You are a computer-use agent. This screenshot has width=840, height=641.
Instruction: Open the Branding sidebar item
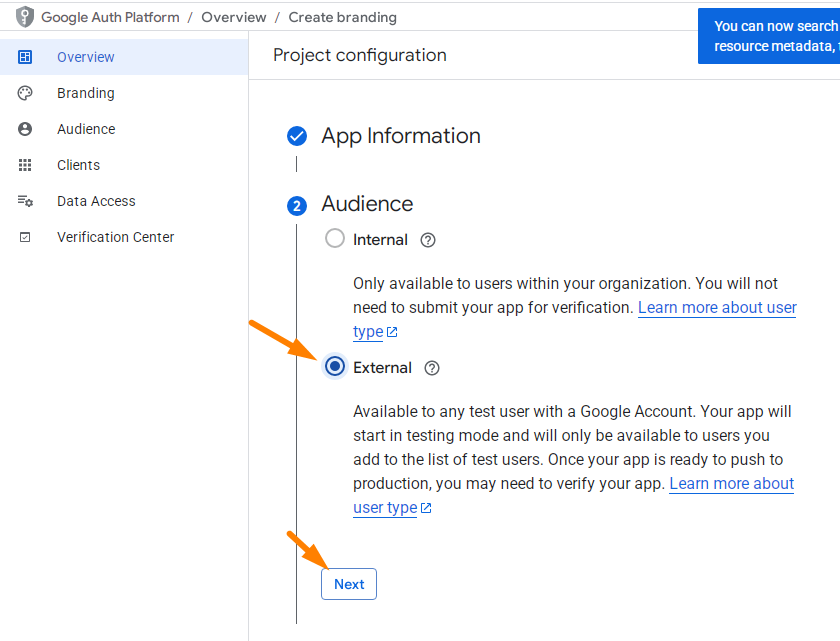[124, 93]
